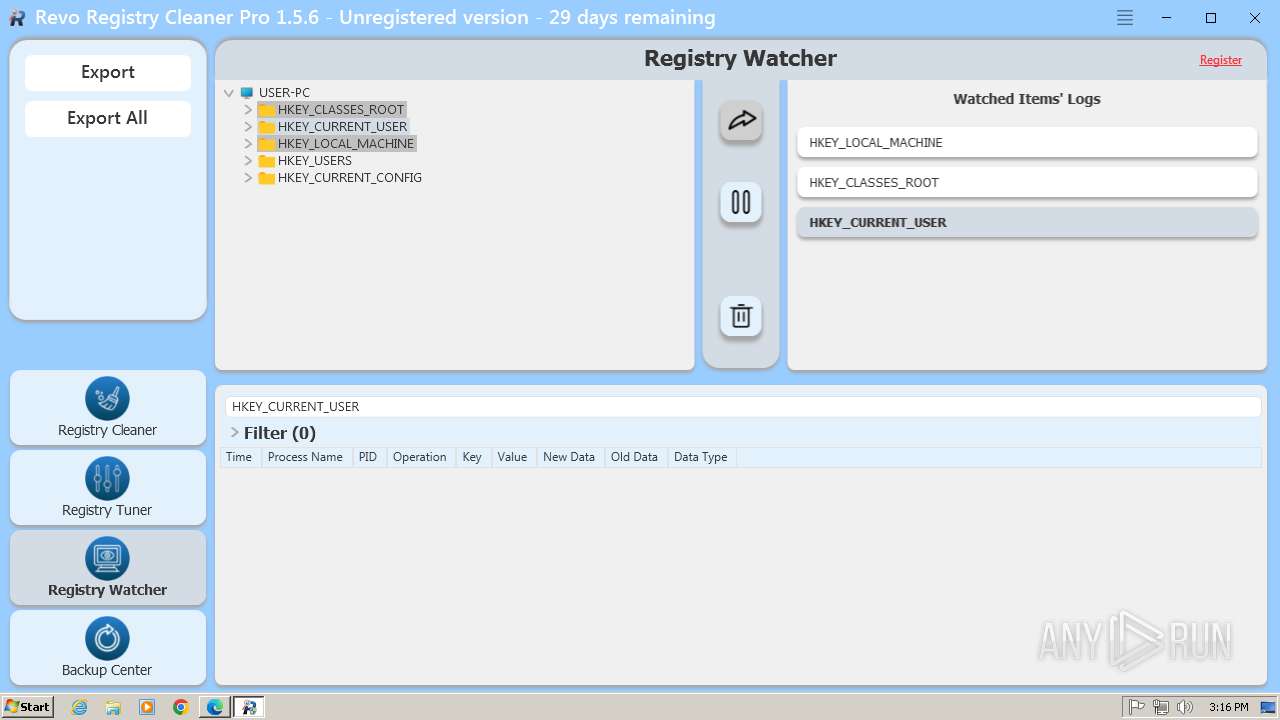Pause registry watching
Viewport: 1280px width, 720px height.
pyautogui.click(x=741, y=202)
